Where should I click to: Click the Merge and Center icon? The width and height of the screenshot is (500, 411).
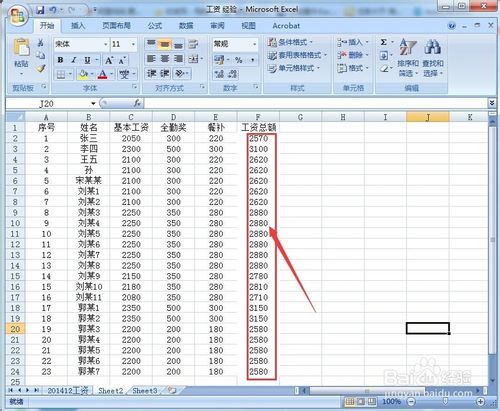coord(193,59)
